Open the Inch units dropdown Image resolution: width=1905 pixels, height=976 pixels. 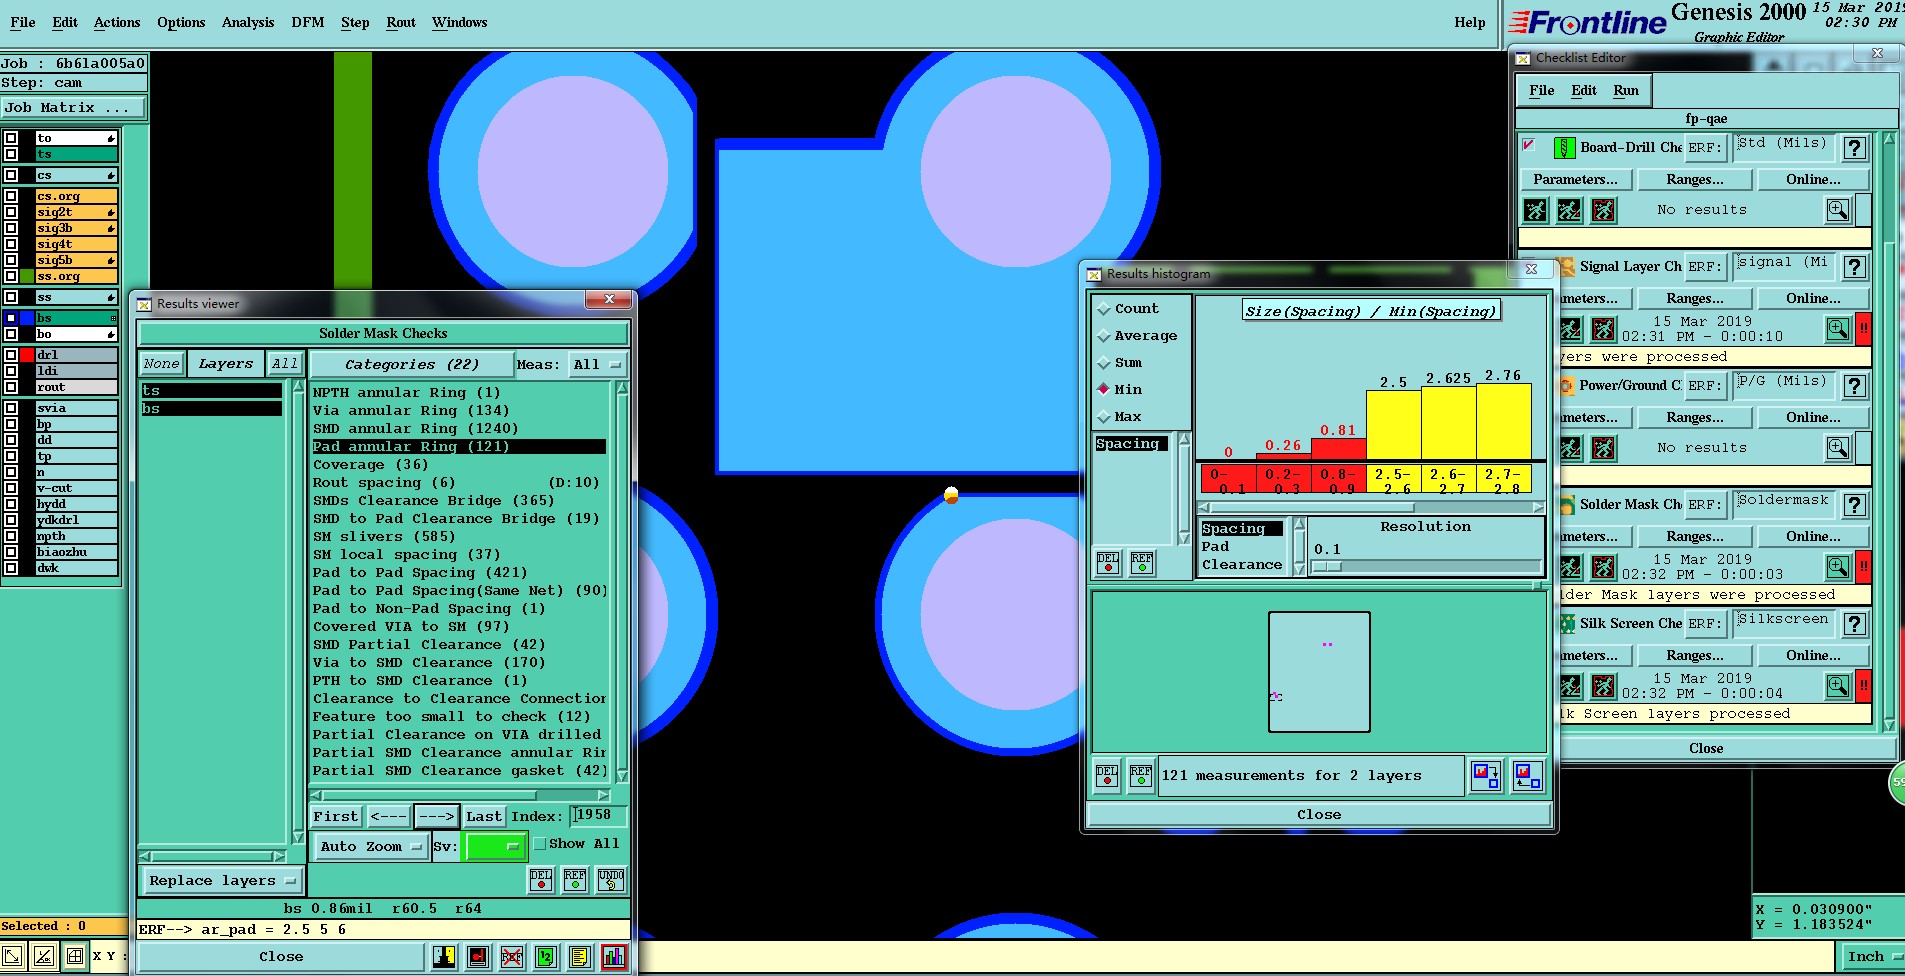point(1873,957)
